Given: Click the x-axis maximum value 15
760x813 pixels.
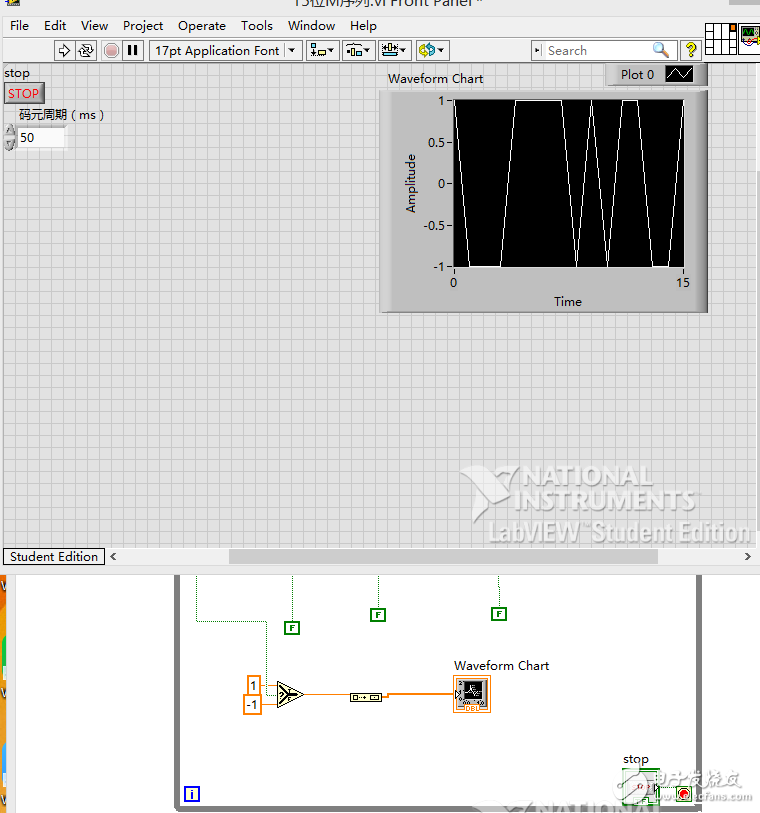Looking at the screenshot, I should (683, 283).
